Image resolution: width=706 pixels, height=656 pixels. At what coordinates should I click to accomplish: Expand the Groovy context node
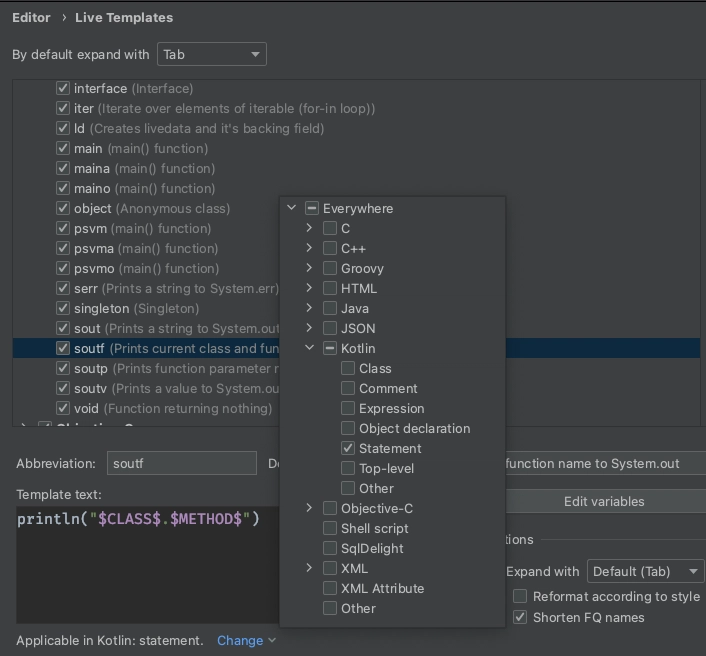309,268
